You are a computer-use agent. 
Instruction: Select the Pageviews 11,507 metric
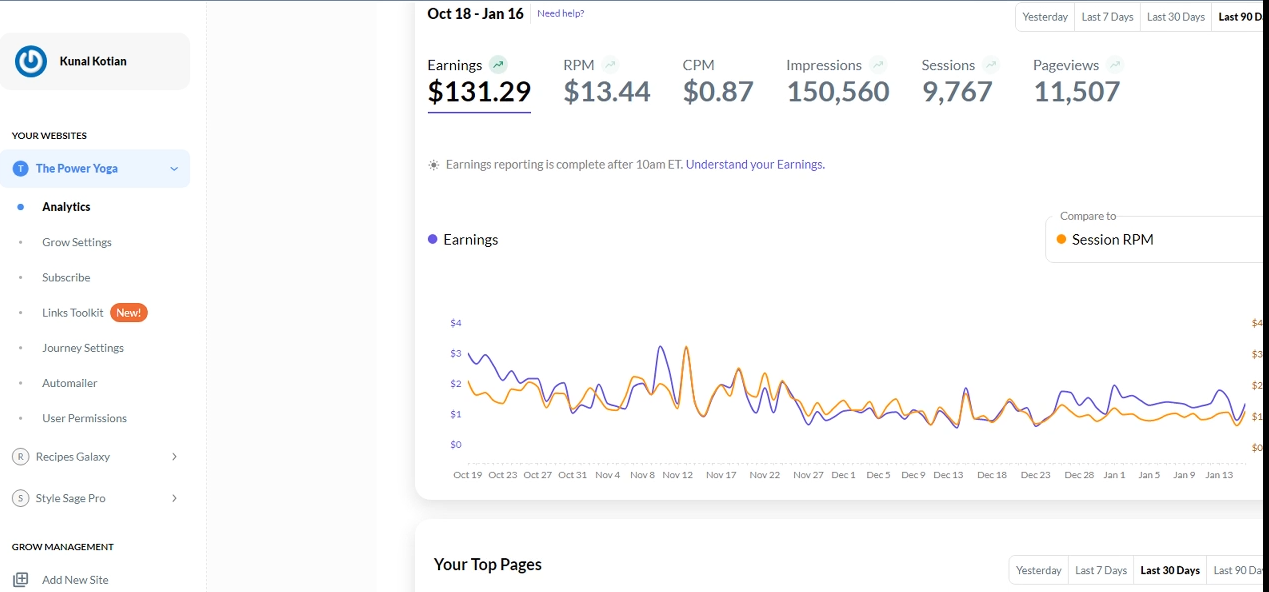tap(1078, 82)
